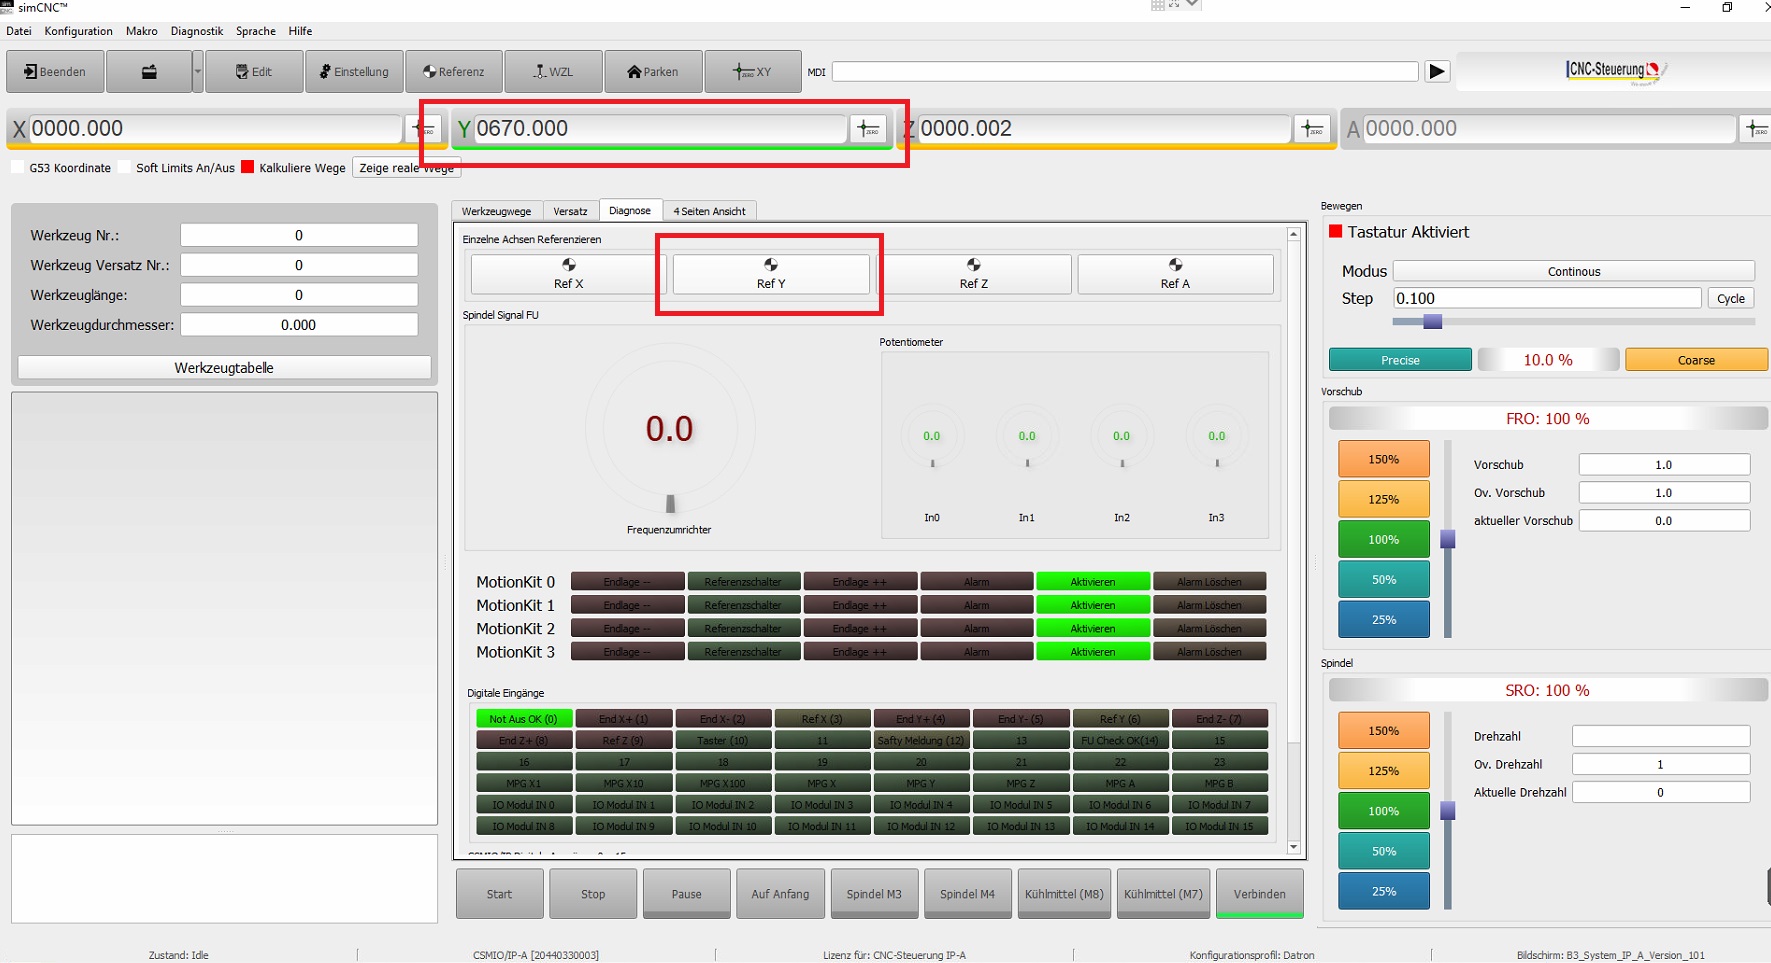
Task: Enable the G53 Koordinate checkbox
Action: pyautogui.click(x=18, y=168)
